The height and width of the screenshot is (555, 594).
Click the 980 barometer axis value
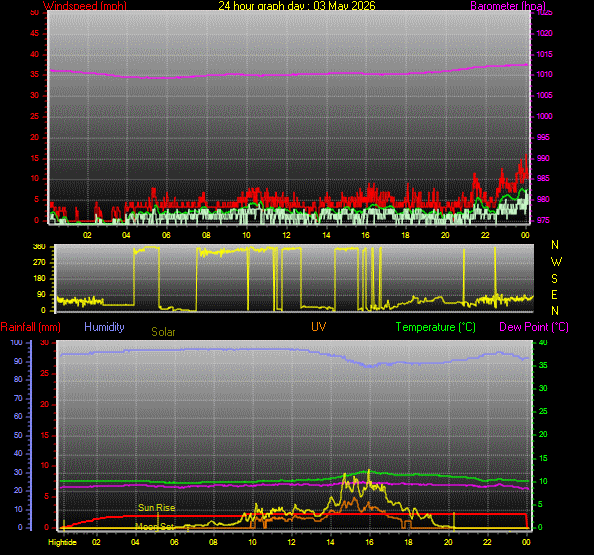[543, 199]
